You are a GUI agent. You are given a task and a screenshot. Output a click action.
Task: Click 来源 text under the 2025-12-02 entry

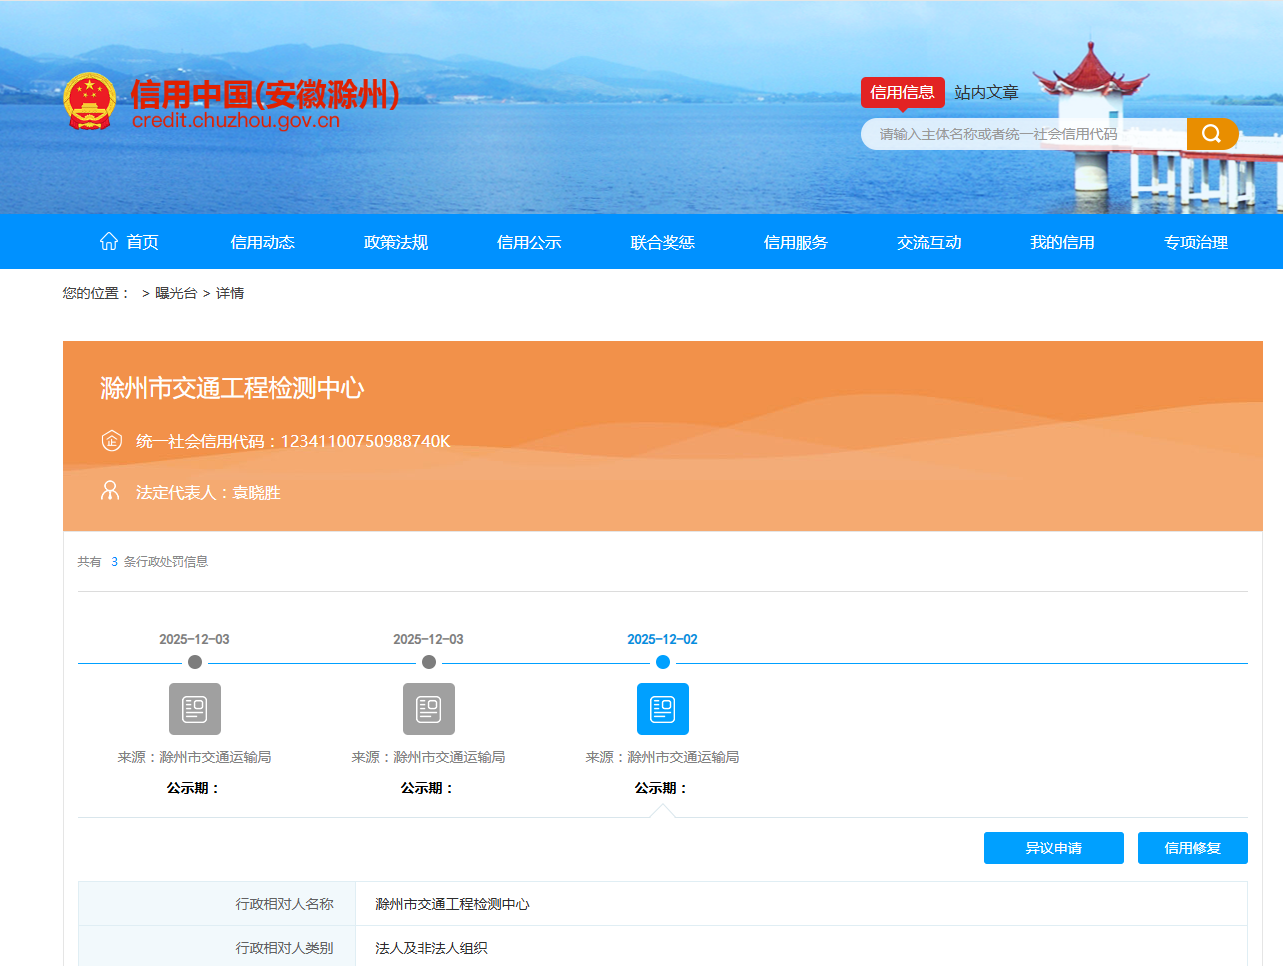(x=662, y=757)
